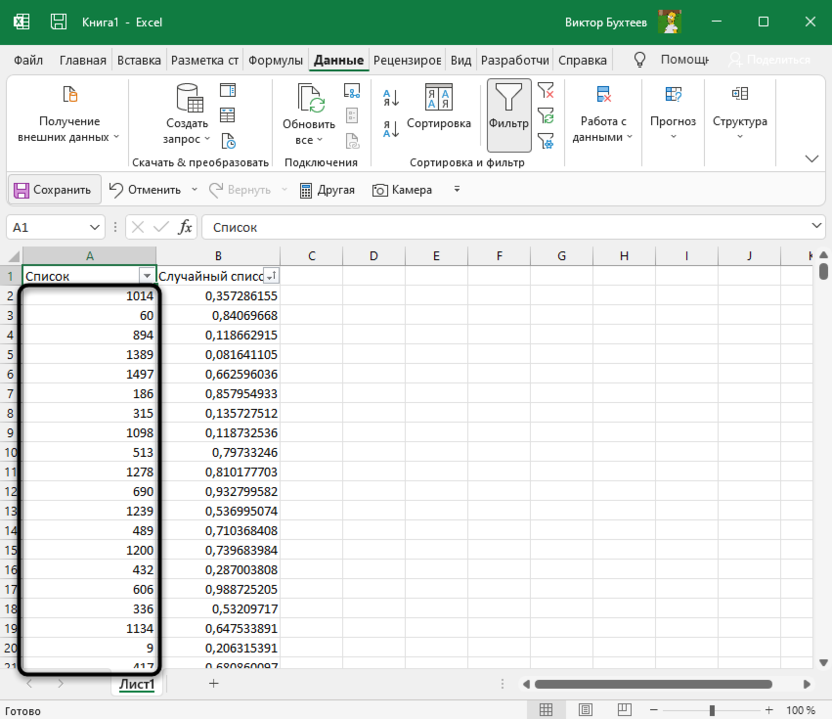Screen dimensions: 832x719
Task: Switch to the Вид tab
Action: point(461,60)
